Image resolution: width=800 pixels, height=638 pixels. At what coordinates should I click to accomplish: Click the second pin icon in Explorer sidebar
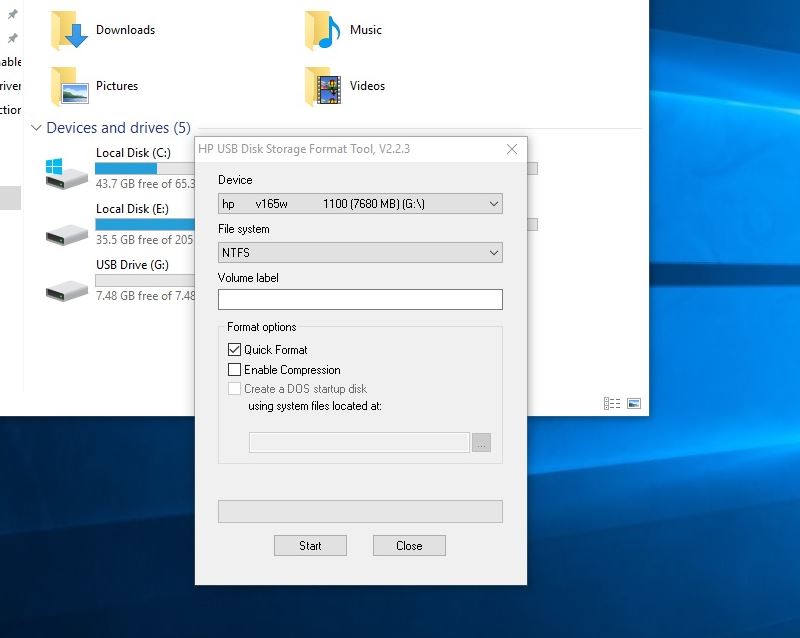(x=13, y=38)
